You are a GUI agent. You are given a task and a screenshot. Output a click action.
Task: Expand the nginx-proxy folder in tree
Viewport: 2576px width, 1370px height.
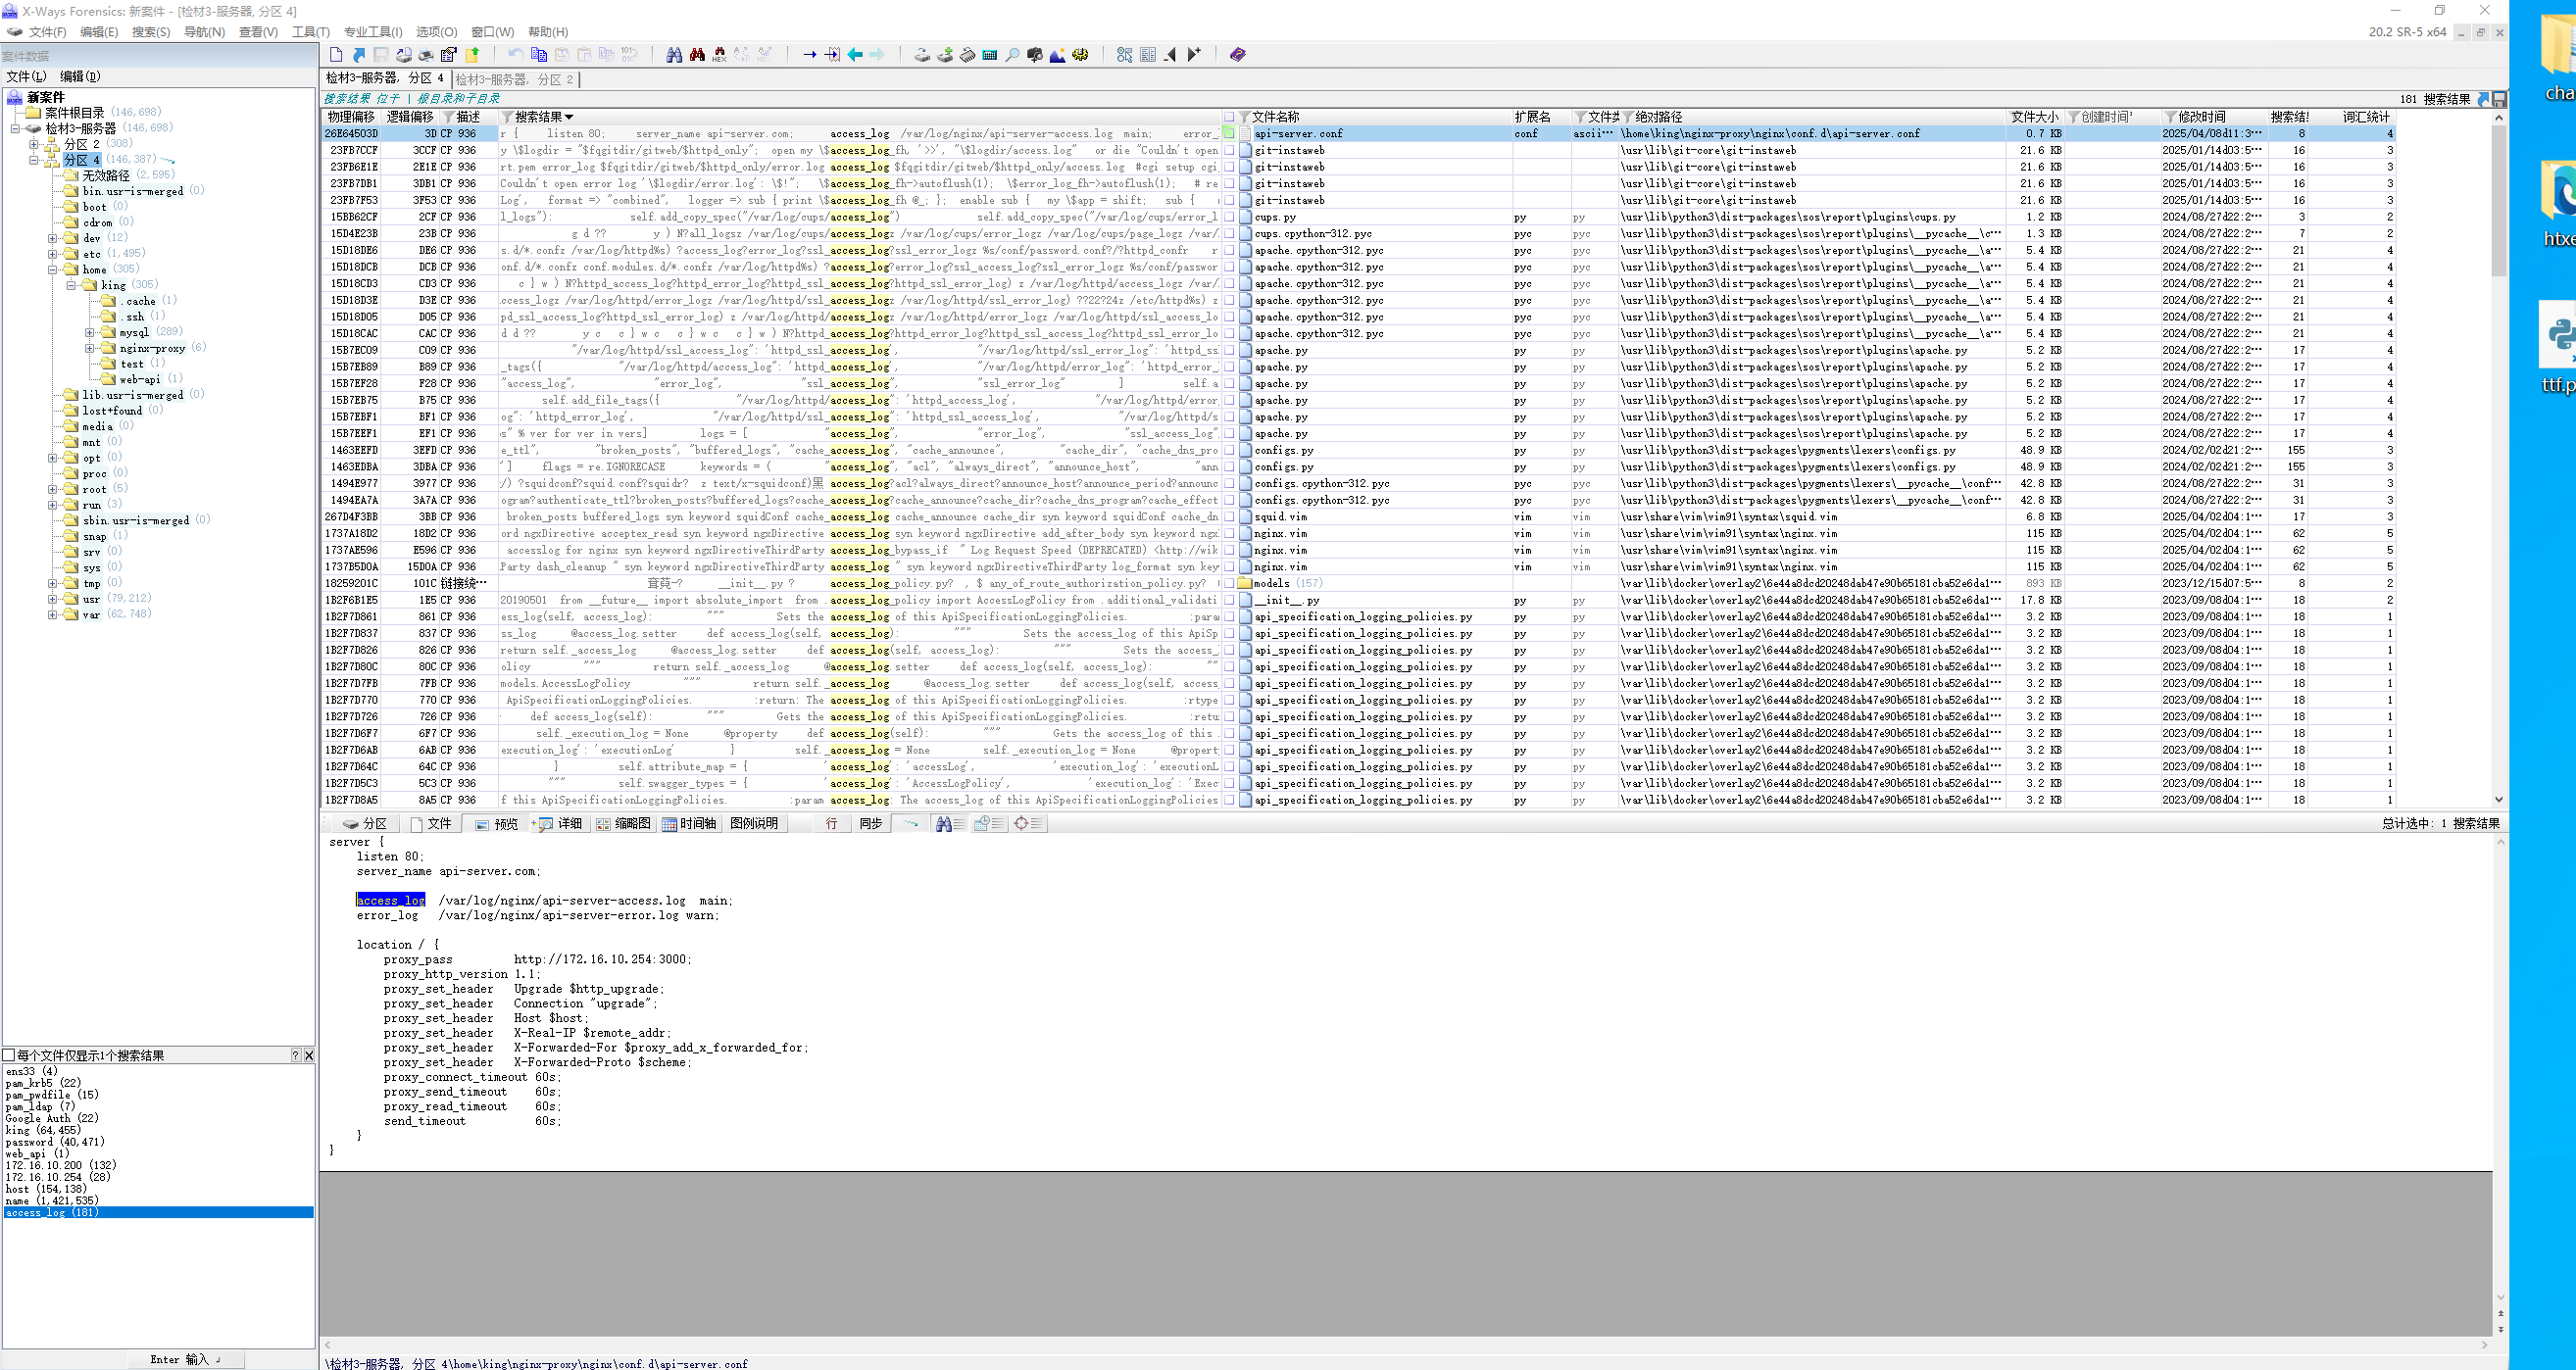pos(90,348)
